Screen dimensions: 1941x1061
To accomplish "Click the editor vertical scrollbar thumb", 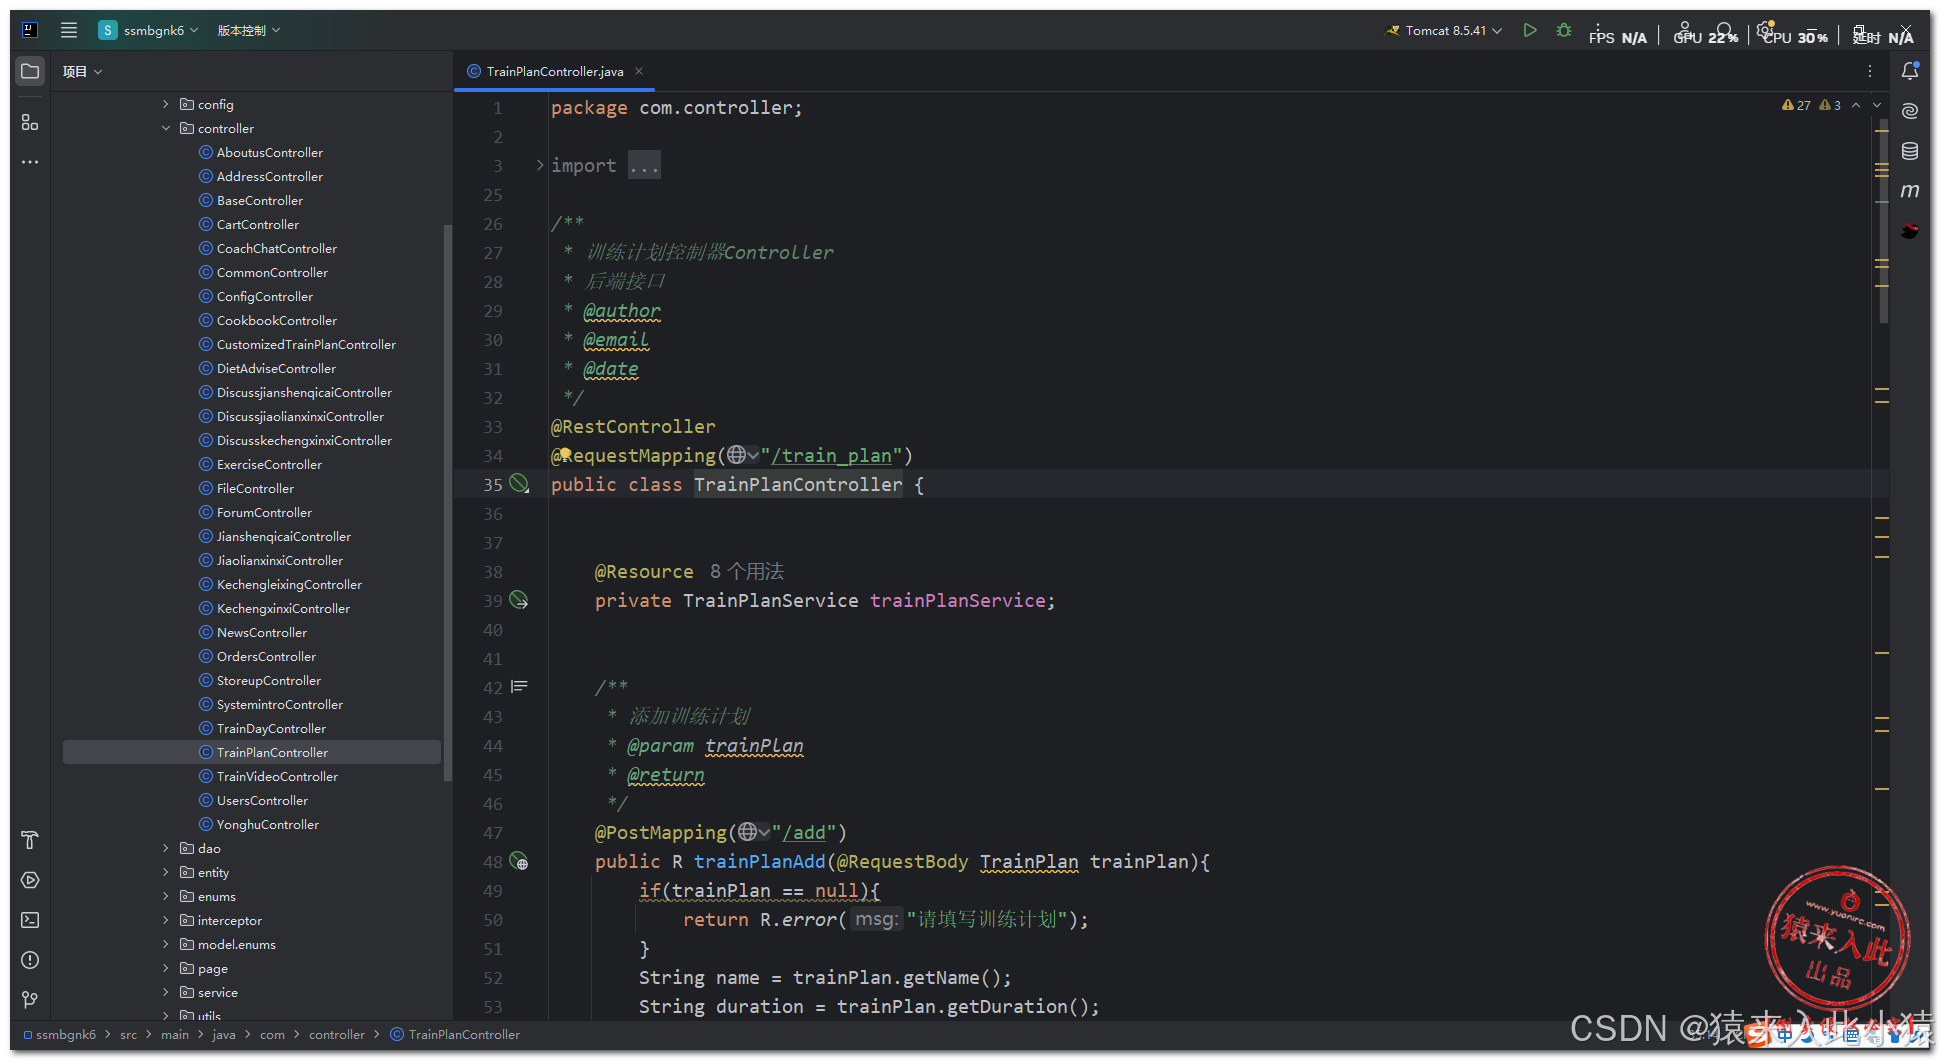I will [x=1884, y=221].
